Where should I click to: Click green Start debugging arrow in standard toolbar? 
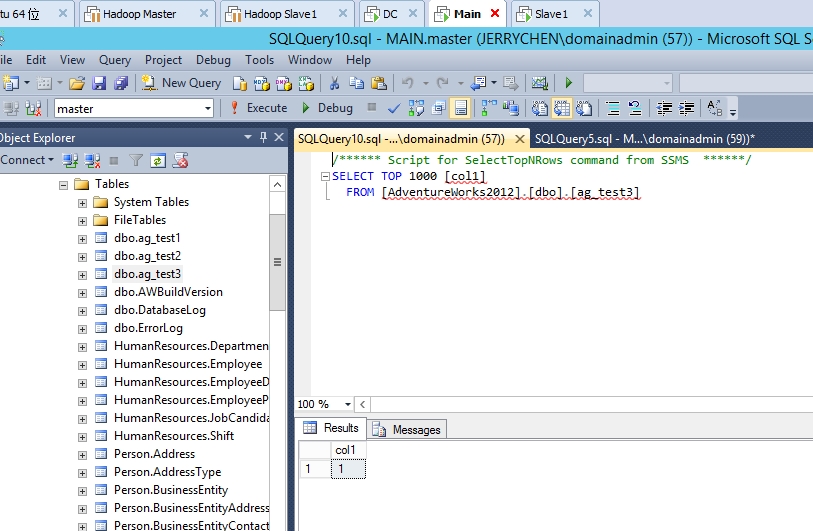click(568, 83)
